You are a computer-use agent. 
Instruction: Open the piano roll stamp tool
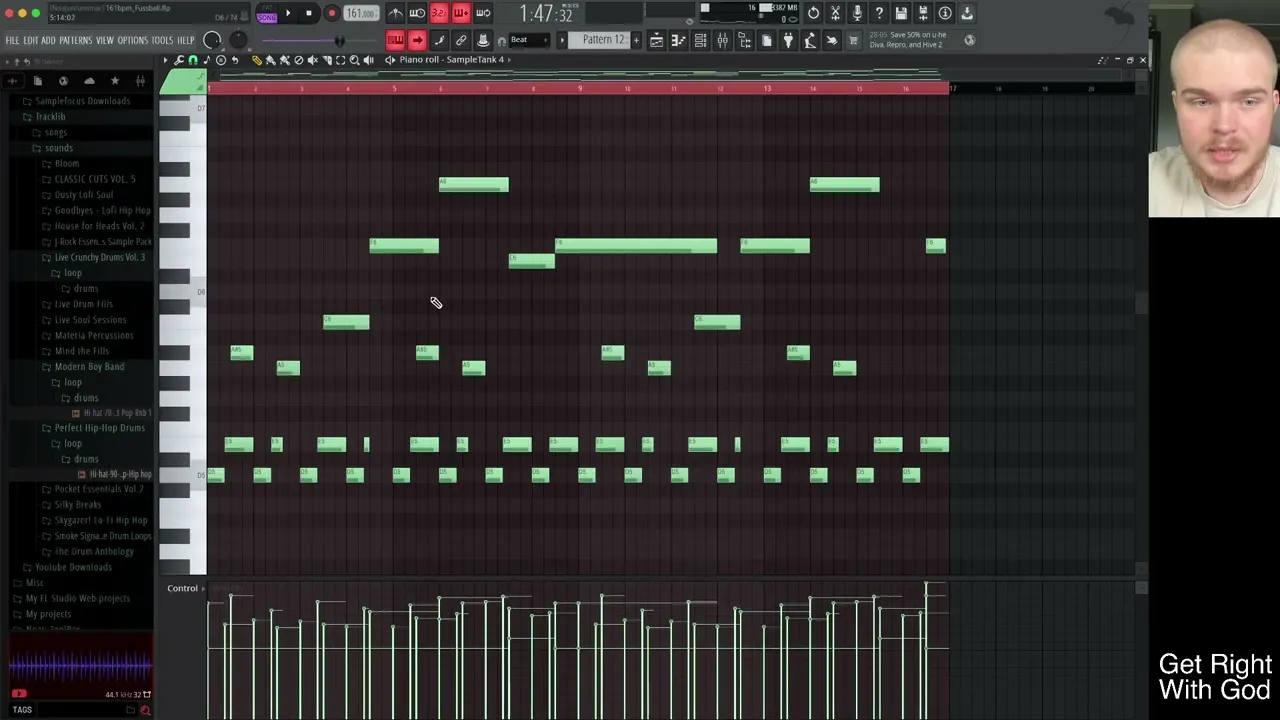pyautogui.click(x=207, y=60)
